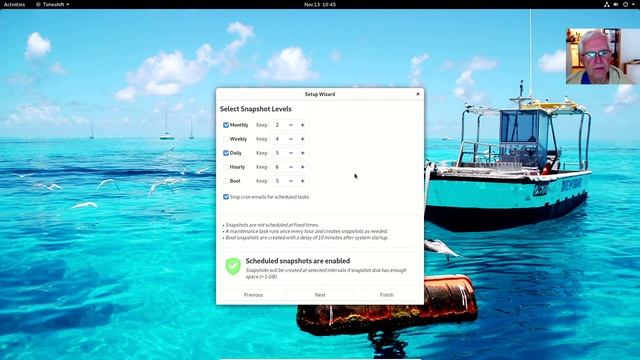
Task: Open the Timeshift app menu
Action: tap(53, 4)
